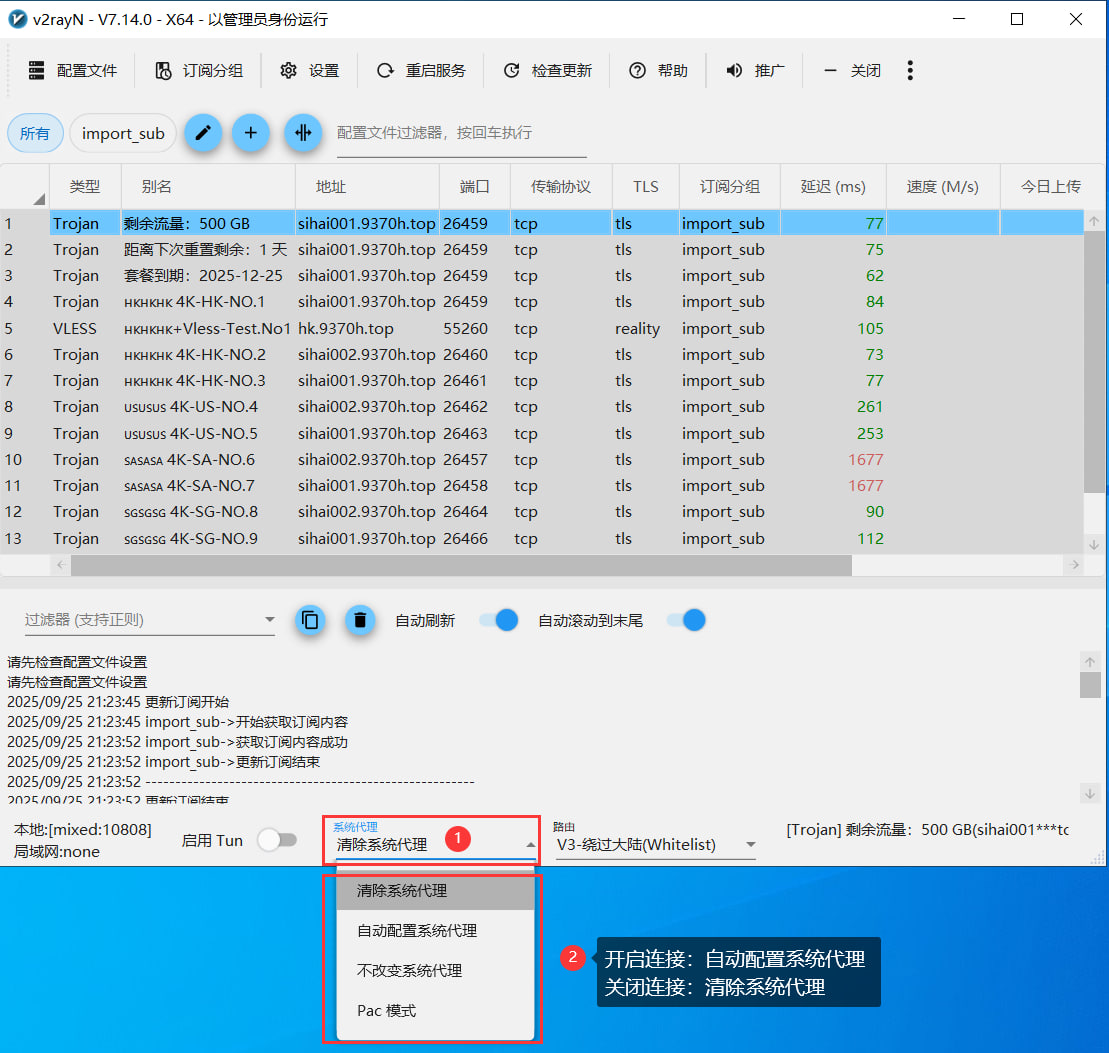Viewport: 1109px width, 1053px height.
Task: Select 自动配置系统代理 from the list
Action: pyautogui.click(x=417, y=931)
